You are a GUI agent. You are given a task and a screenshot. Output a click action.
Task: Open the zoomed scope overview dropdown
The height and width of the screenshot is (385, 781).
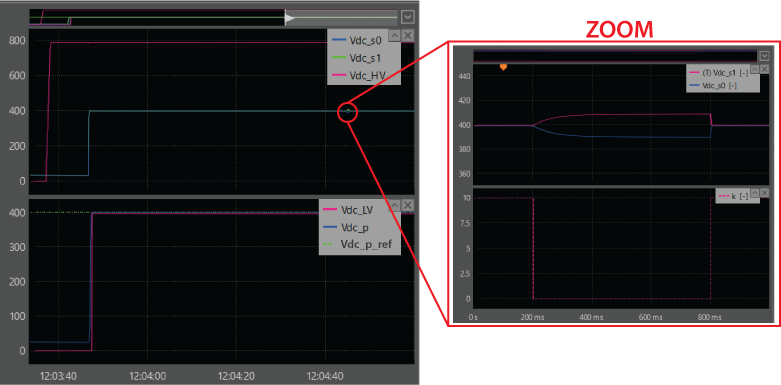tap(765, 56)
